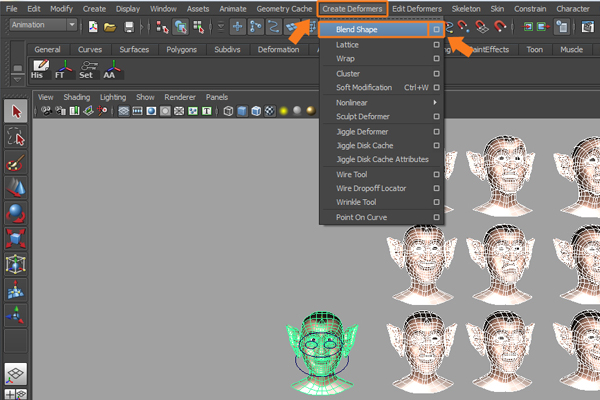Choose the Lasso select tool

click(16, 137)
